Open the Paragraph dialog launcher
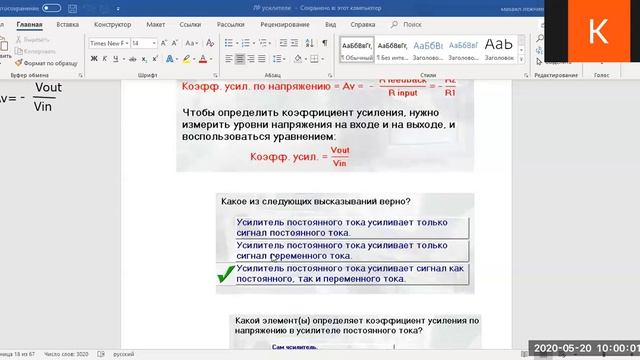 tap(330, 76)
